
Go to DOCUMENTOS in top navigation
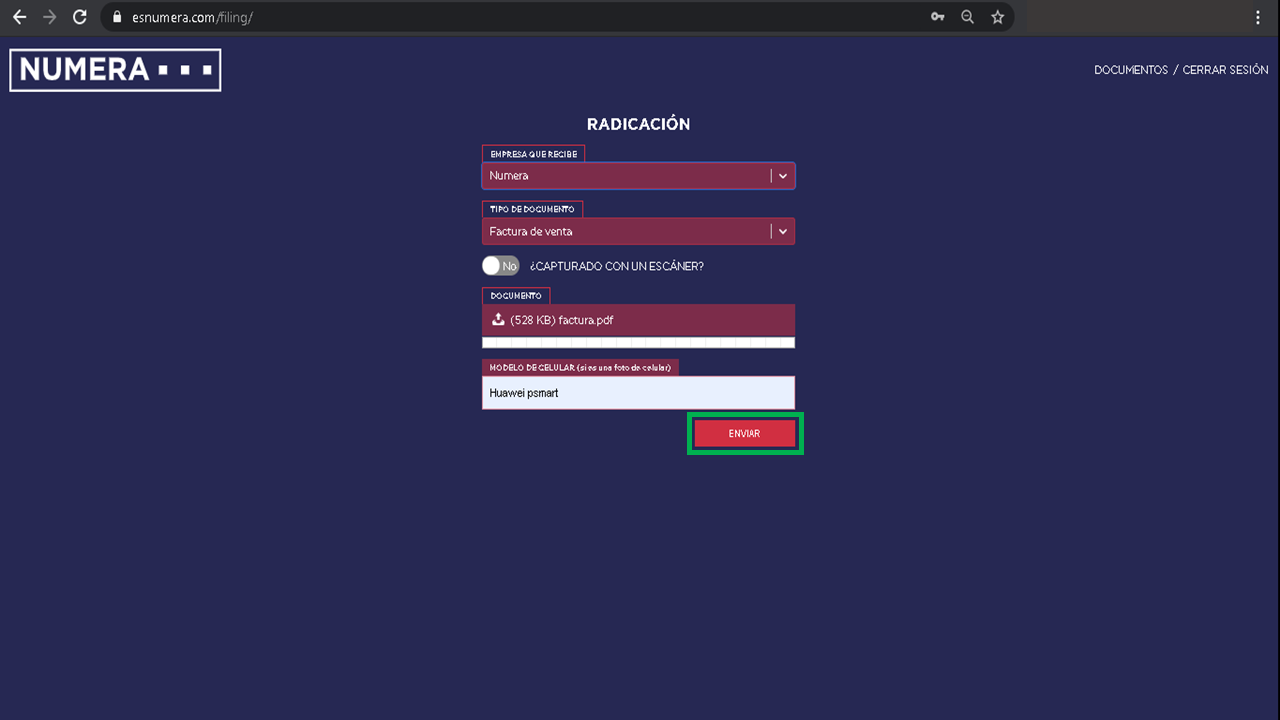coord(1131,70)
